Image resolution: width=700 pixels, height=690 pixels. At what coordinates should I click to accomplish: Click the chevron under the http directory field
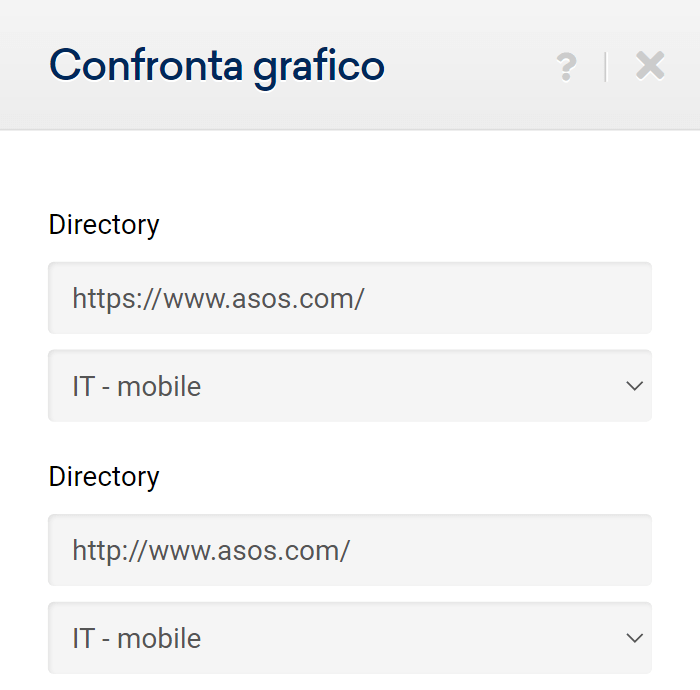click(634, 638)
